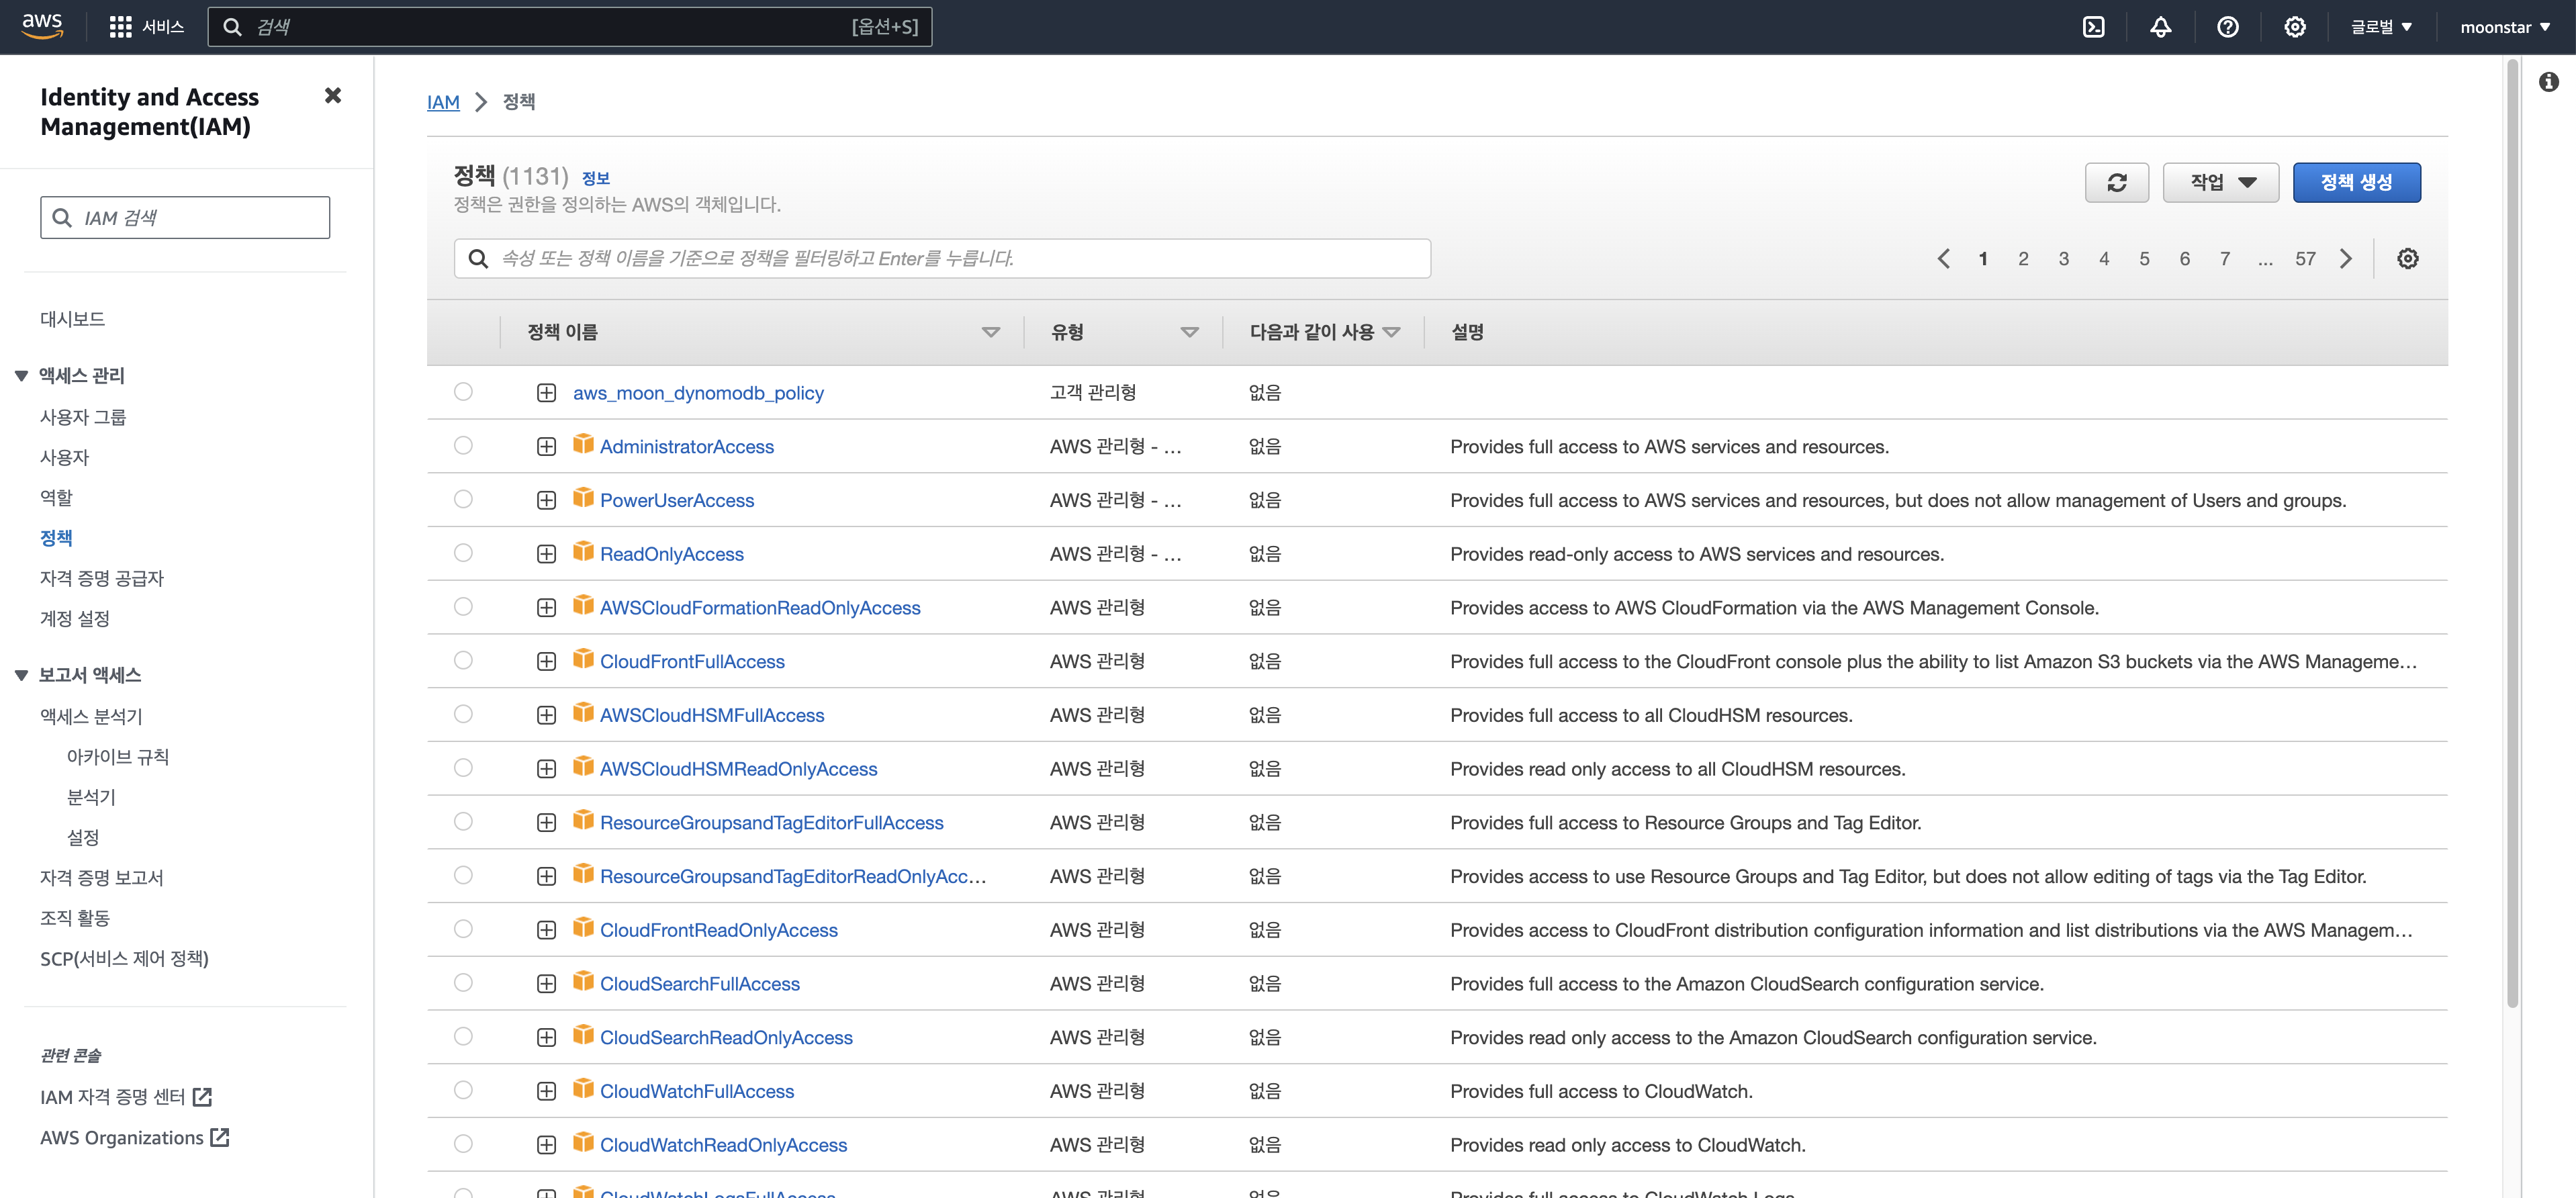Open the help question mark icon
The height and width of the screenshot is (1198, 2576).
point(2227,27)
